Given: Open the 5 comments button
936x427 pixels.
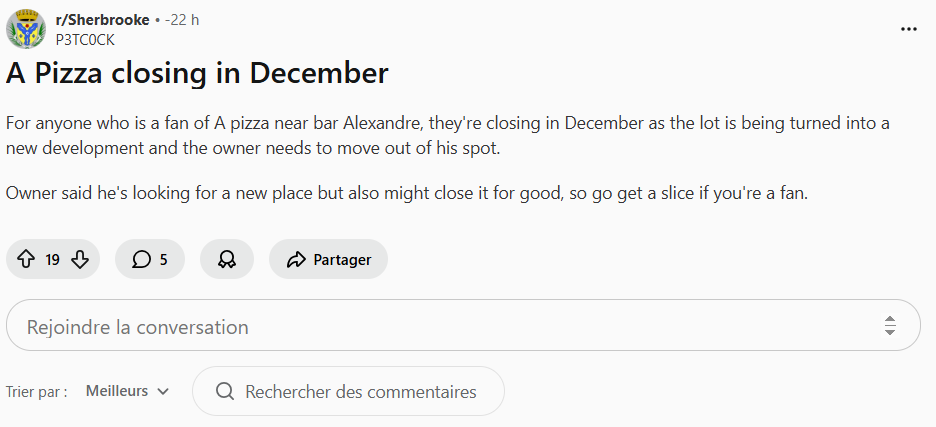Looking at the screenshot, I should coord(150,260).
